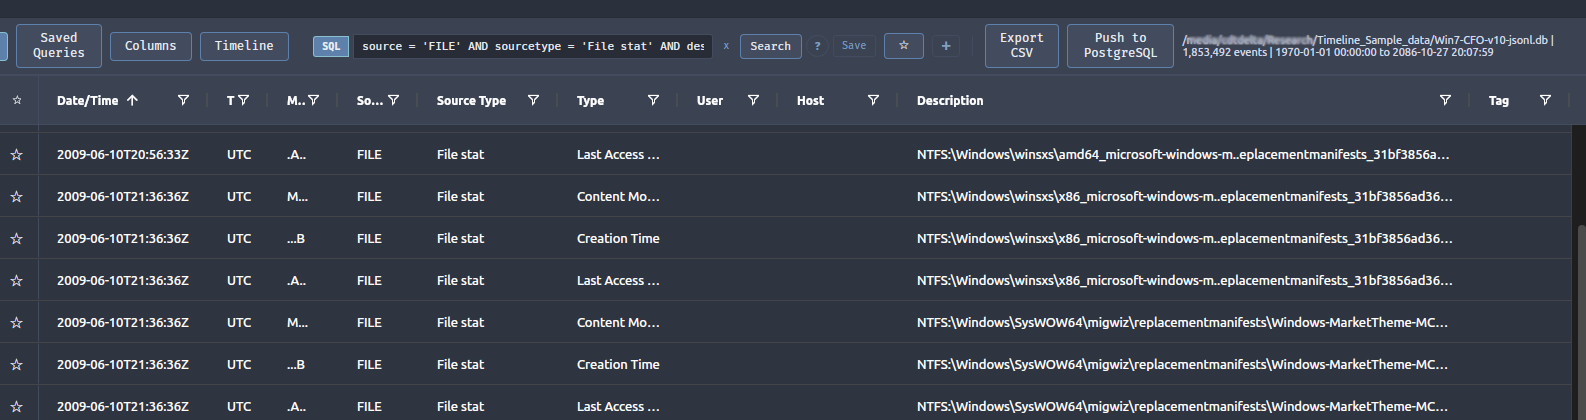Click the plus icon in the toolbar
The width and height of the screenshot is (1586, 420).
[x=946, y=46]
